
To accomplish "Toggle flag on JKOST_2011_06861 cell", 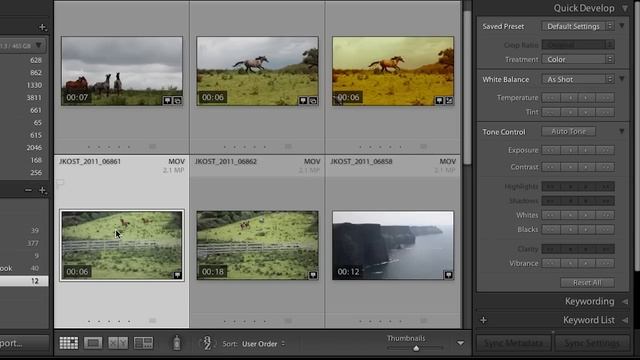I will [x=60, y=183].
